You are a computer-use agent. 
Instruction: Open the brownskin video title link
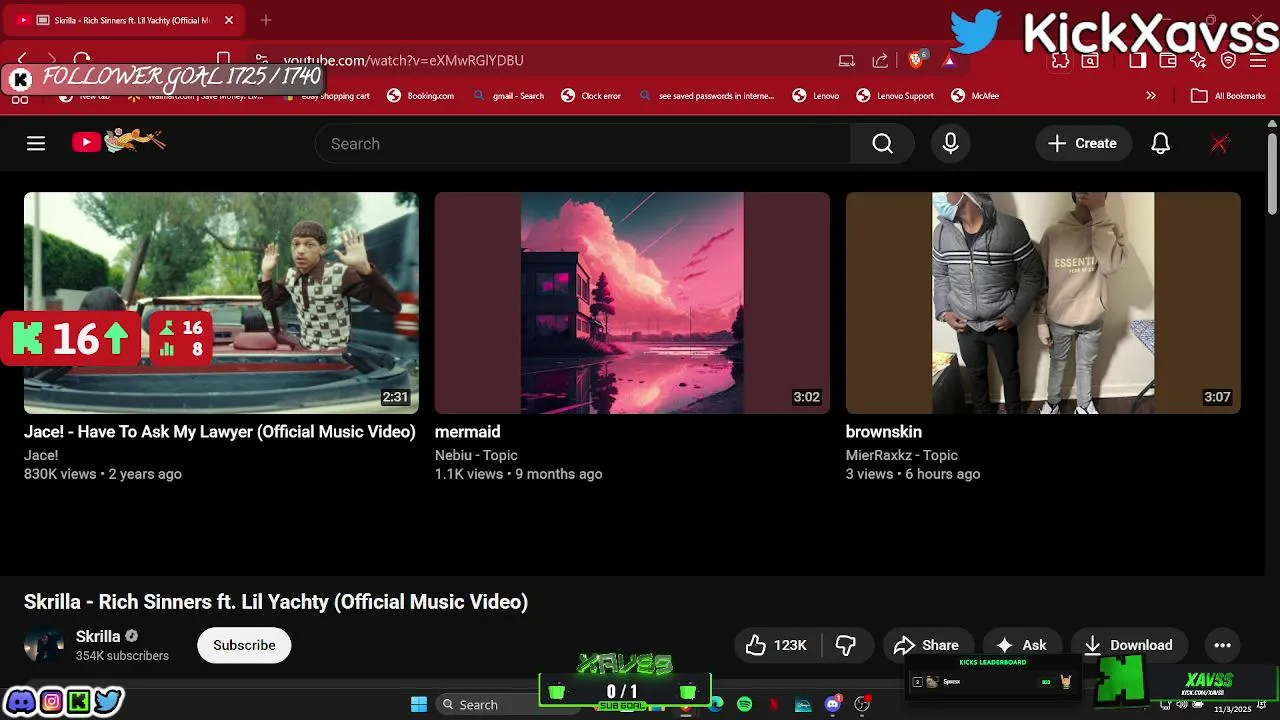click(884, 432)
